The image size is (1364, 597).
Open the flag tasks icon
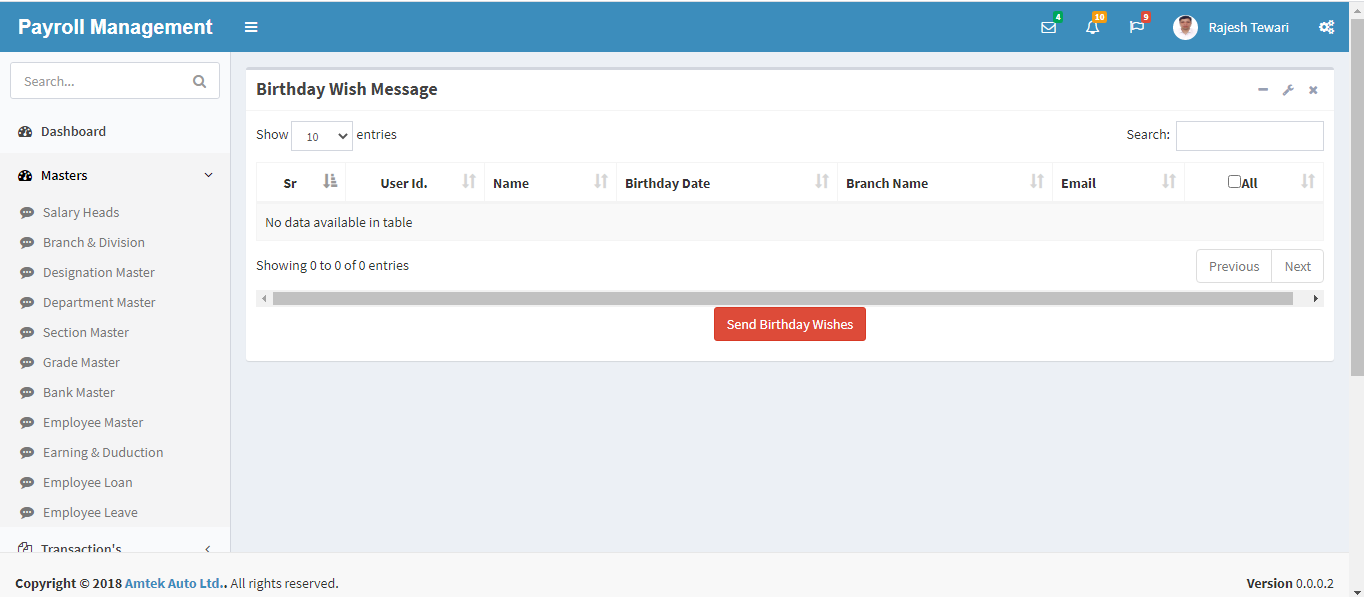pos(1136,28)
